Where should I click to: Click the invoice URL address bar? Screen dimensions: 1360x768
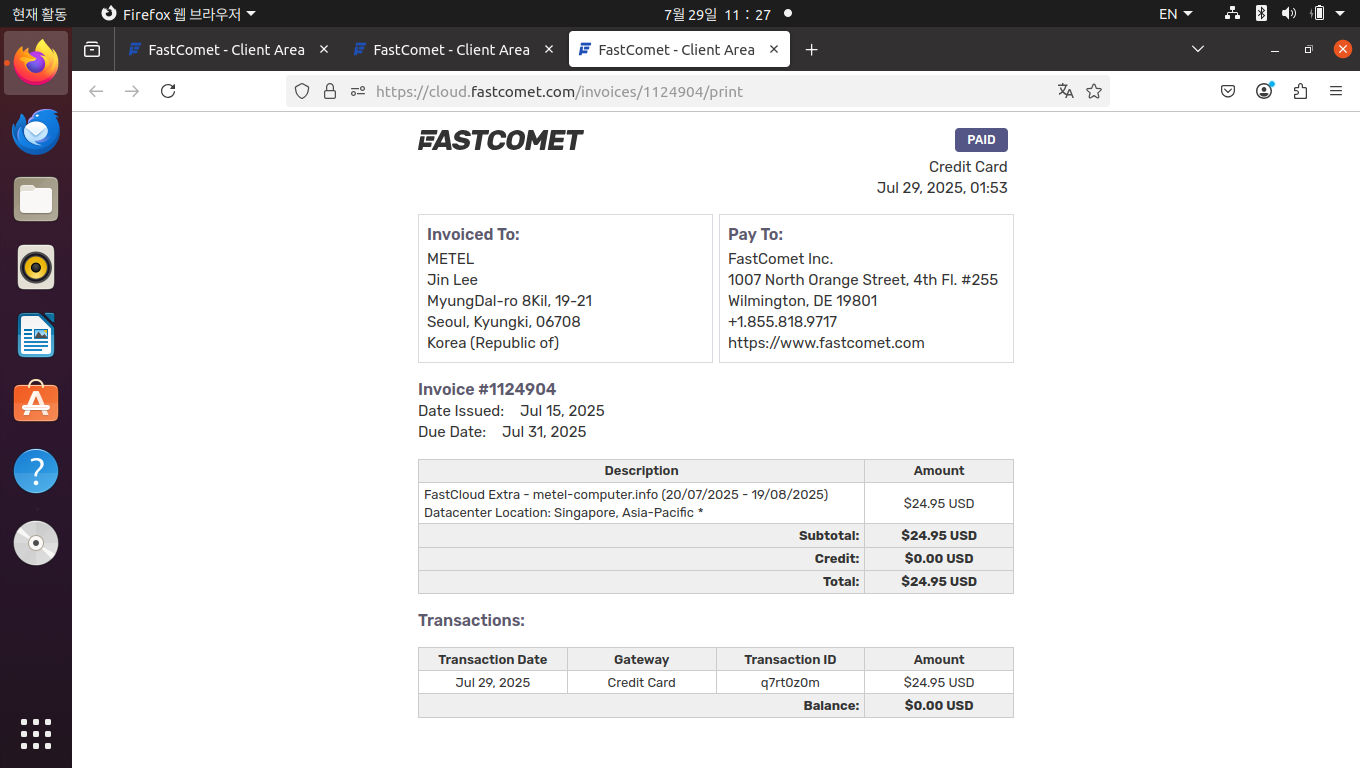[x=700, y=91]
